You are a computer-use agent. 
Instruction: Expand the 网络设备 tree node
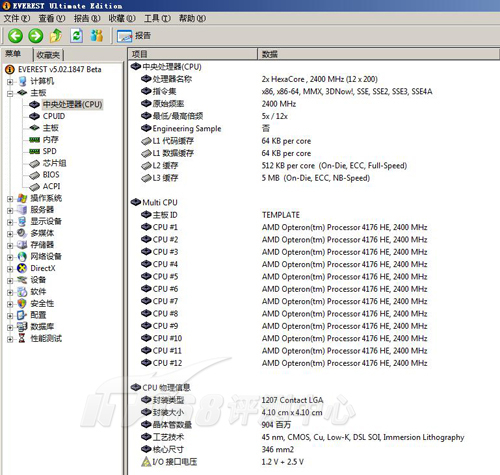point(10,257)
